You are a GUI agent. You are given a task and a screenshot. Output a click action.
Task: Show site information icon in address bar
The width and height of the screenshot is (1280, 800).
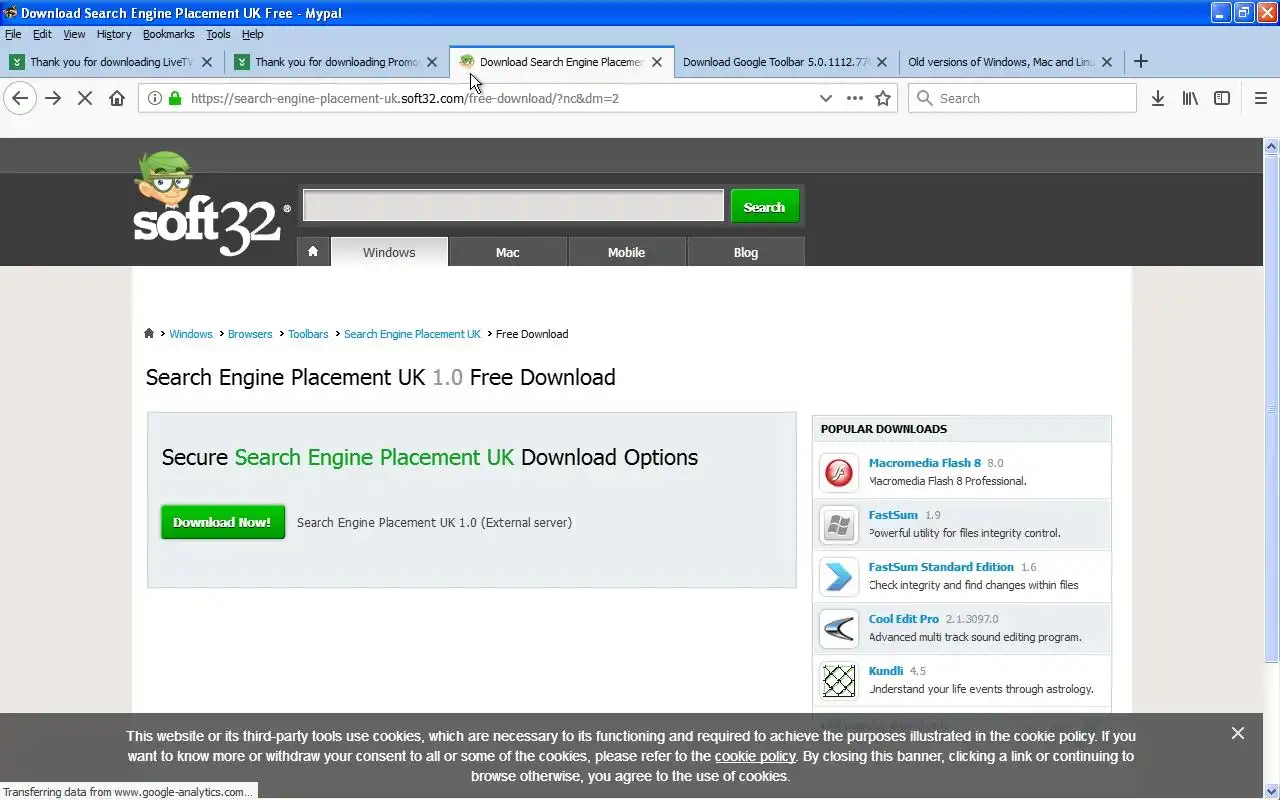155,98
